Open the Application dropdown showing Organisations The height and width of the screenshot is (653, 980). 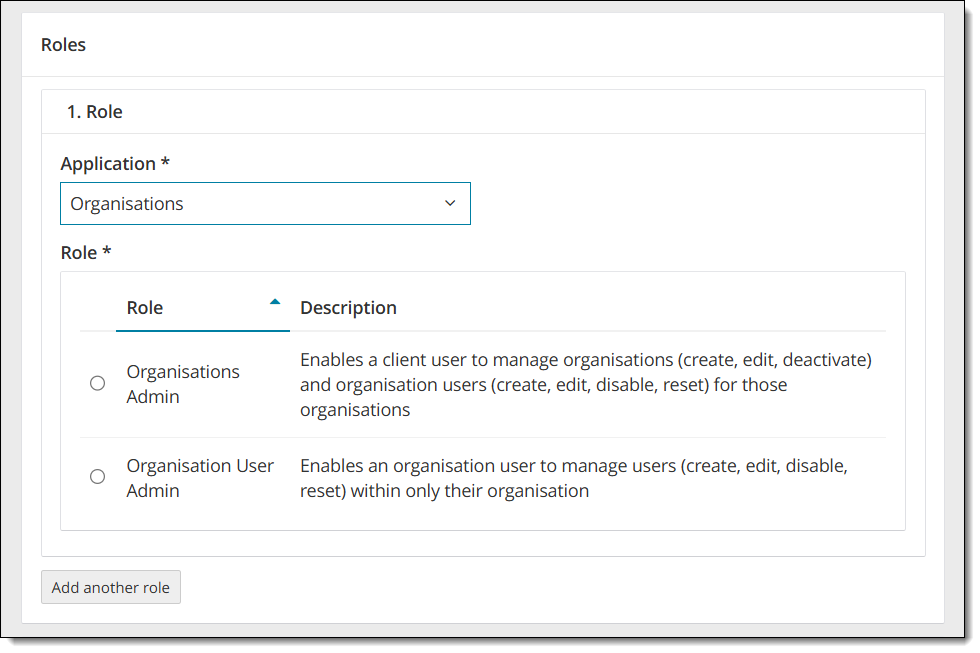(265, 203)
